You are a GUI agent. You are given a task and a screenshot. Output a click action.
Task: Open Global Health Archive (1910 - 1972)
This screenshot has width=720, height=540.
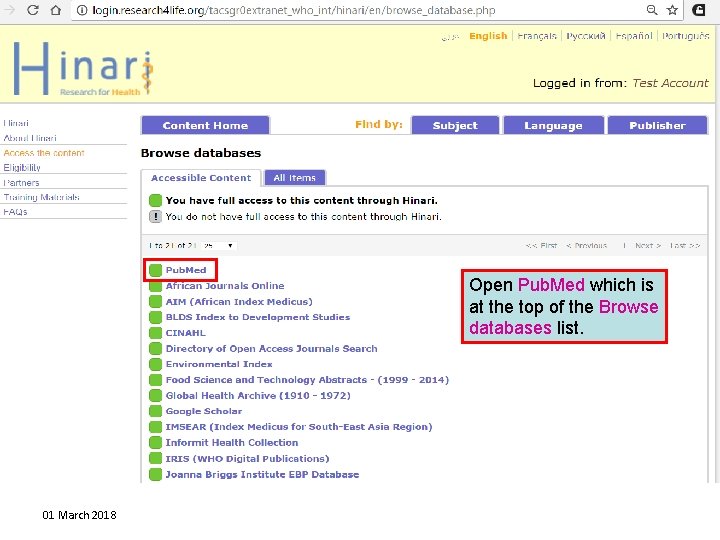point(258,396)
